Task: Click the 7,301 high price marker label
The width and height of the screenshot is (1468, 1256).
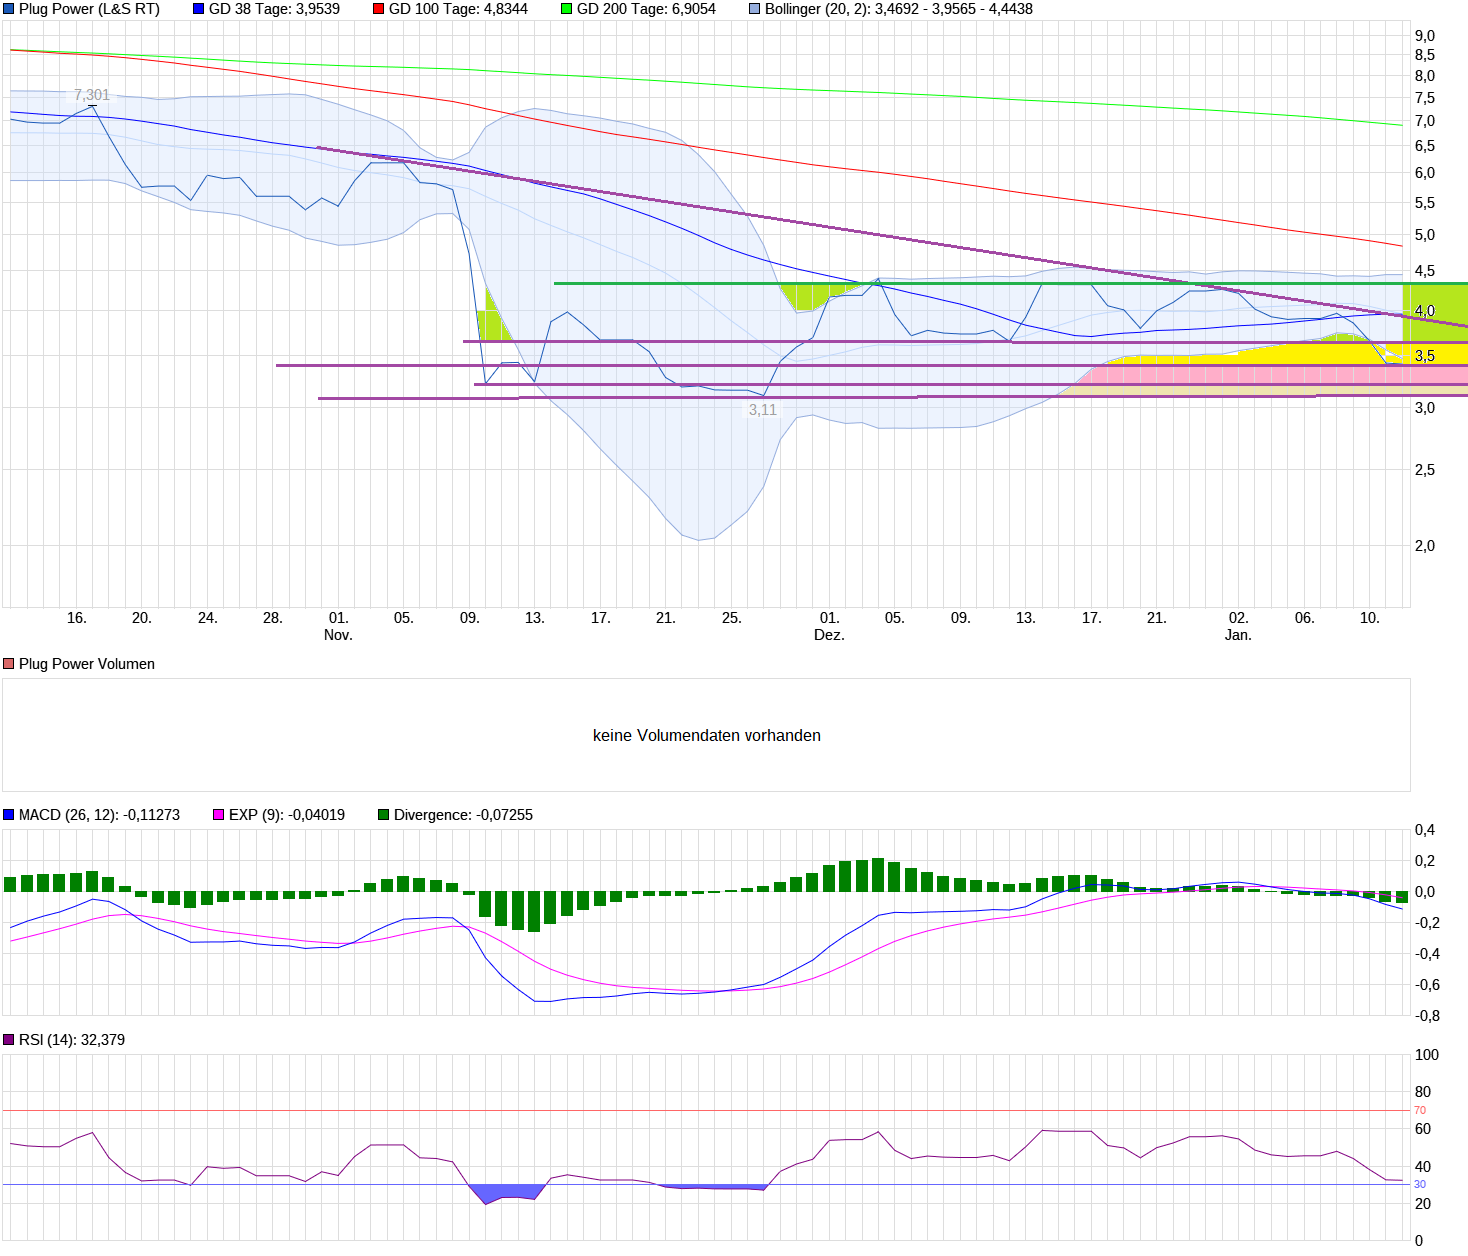Action: coord(92,95)
